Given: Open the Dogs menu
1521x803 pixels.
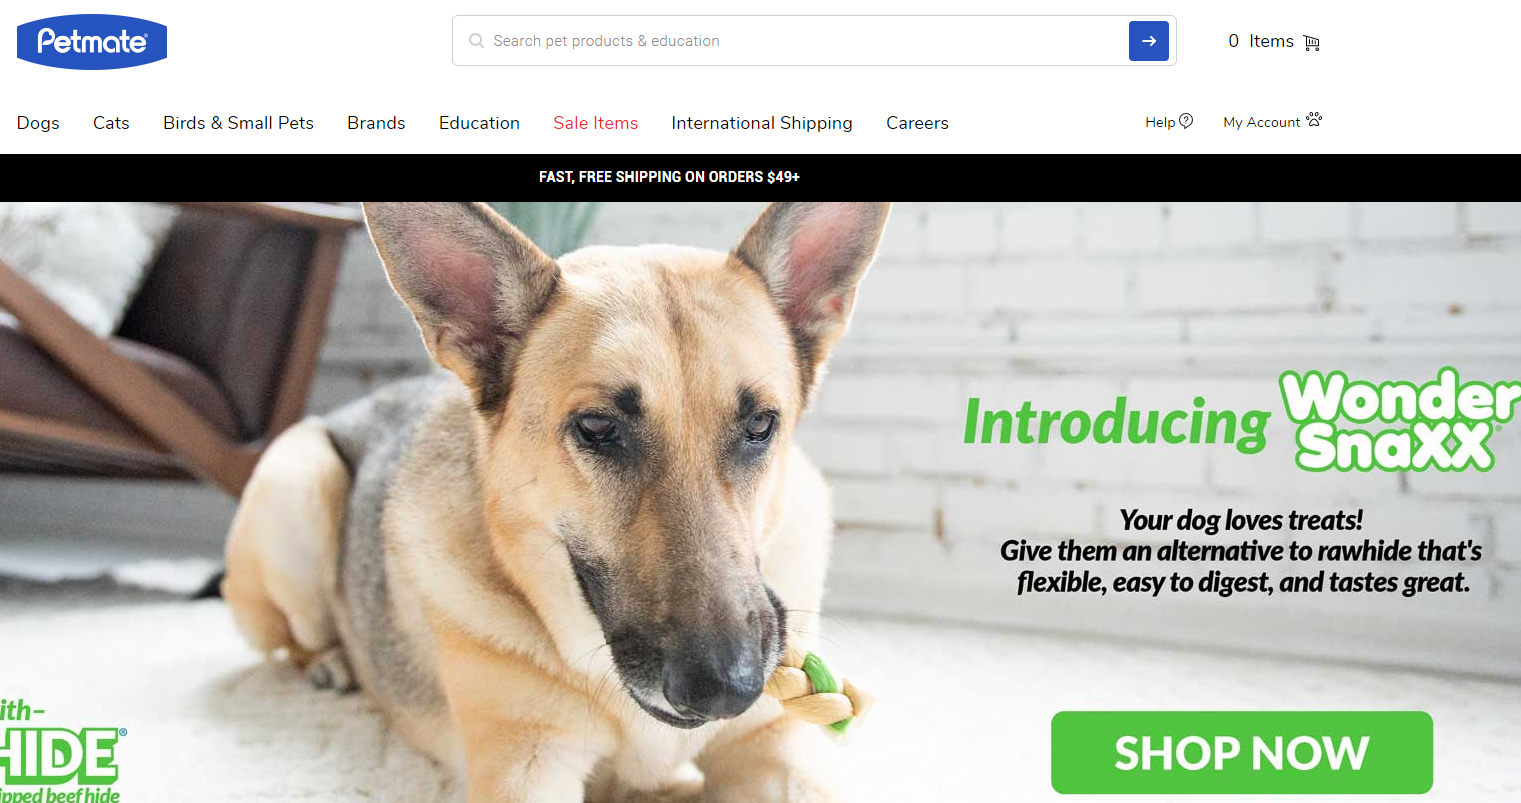Looking at the screenshot, I should click(x=38, y=123).
